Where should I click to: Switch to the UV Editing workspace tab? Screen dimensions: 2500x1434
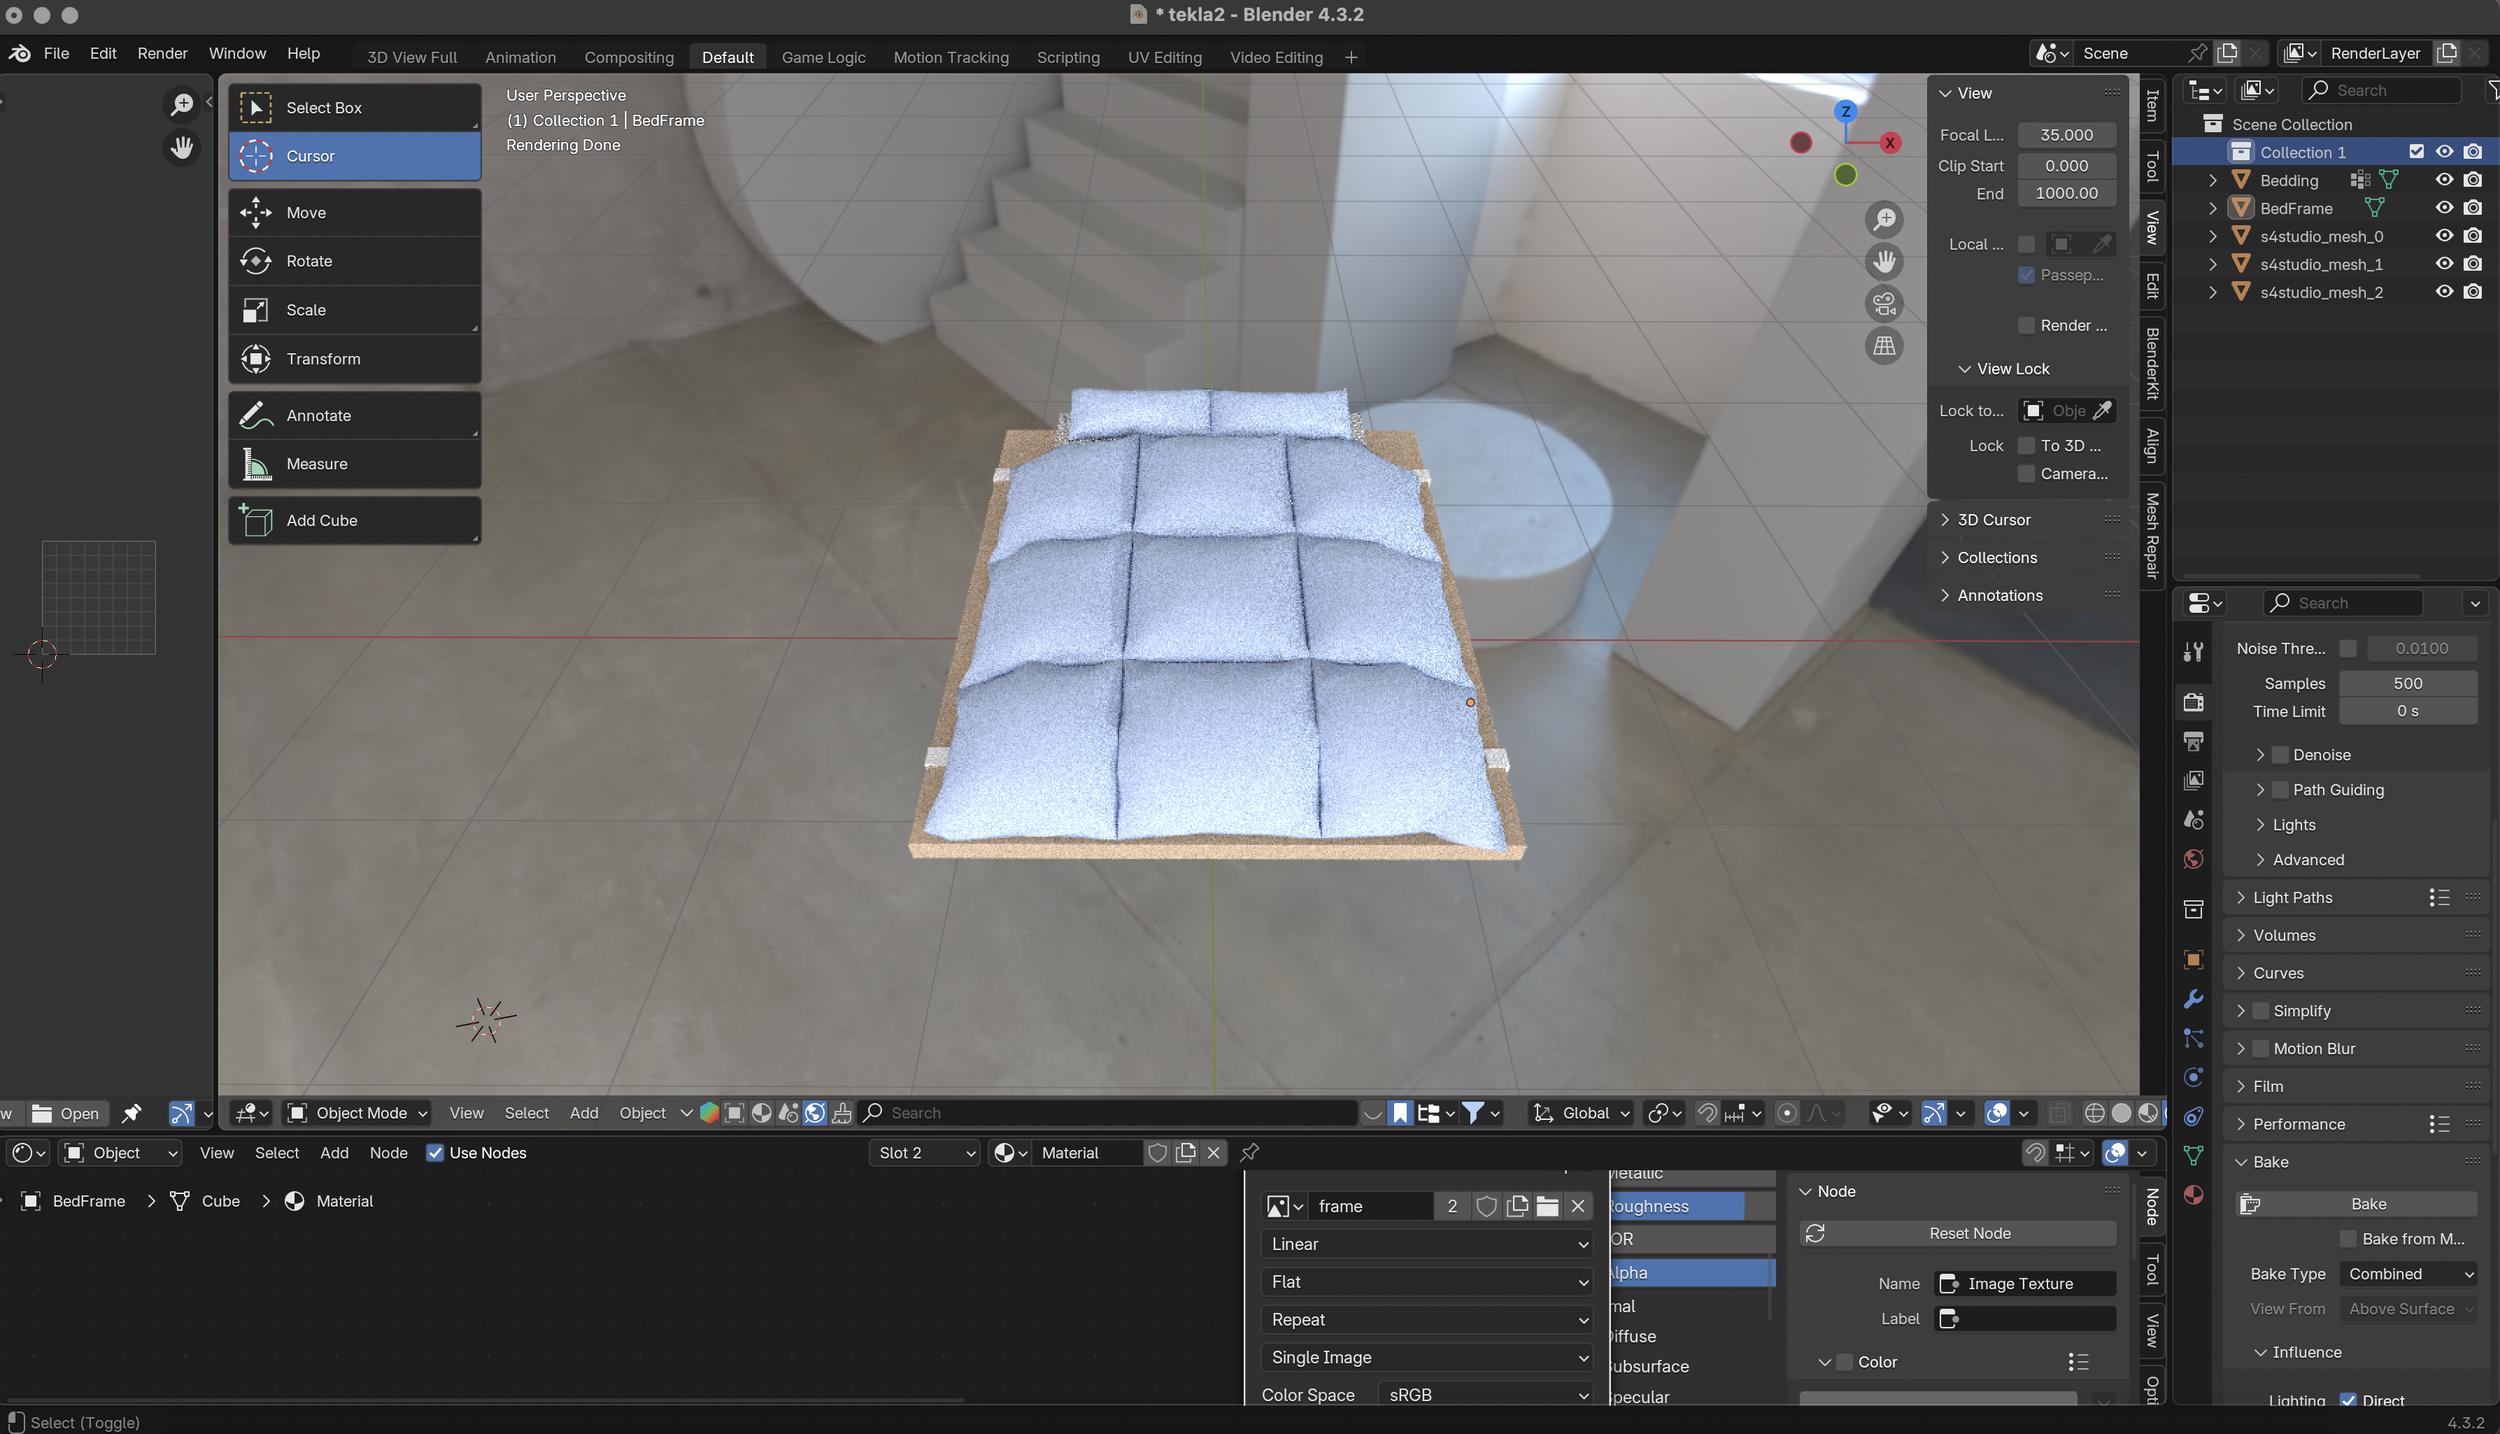(x=1164, y=57)
